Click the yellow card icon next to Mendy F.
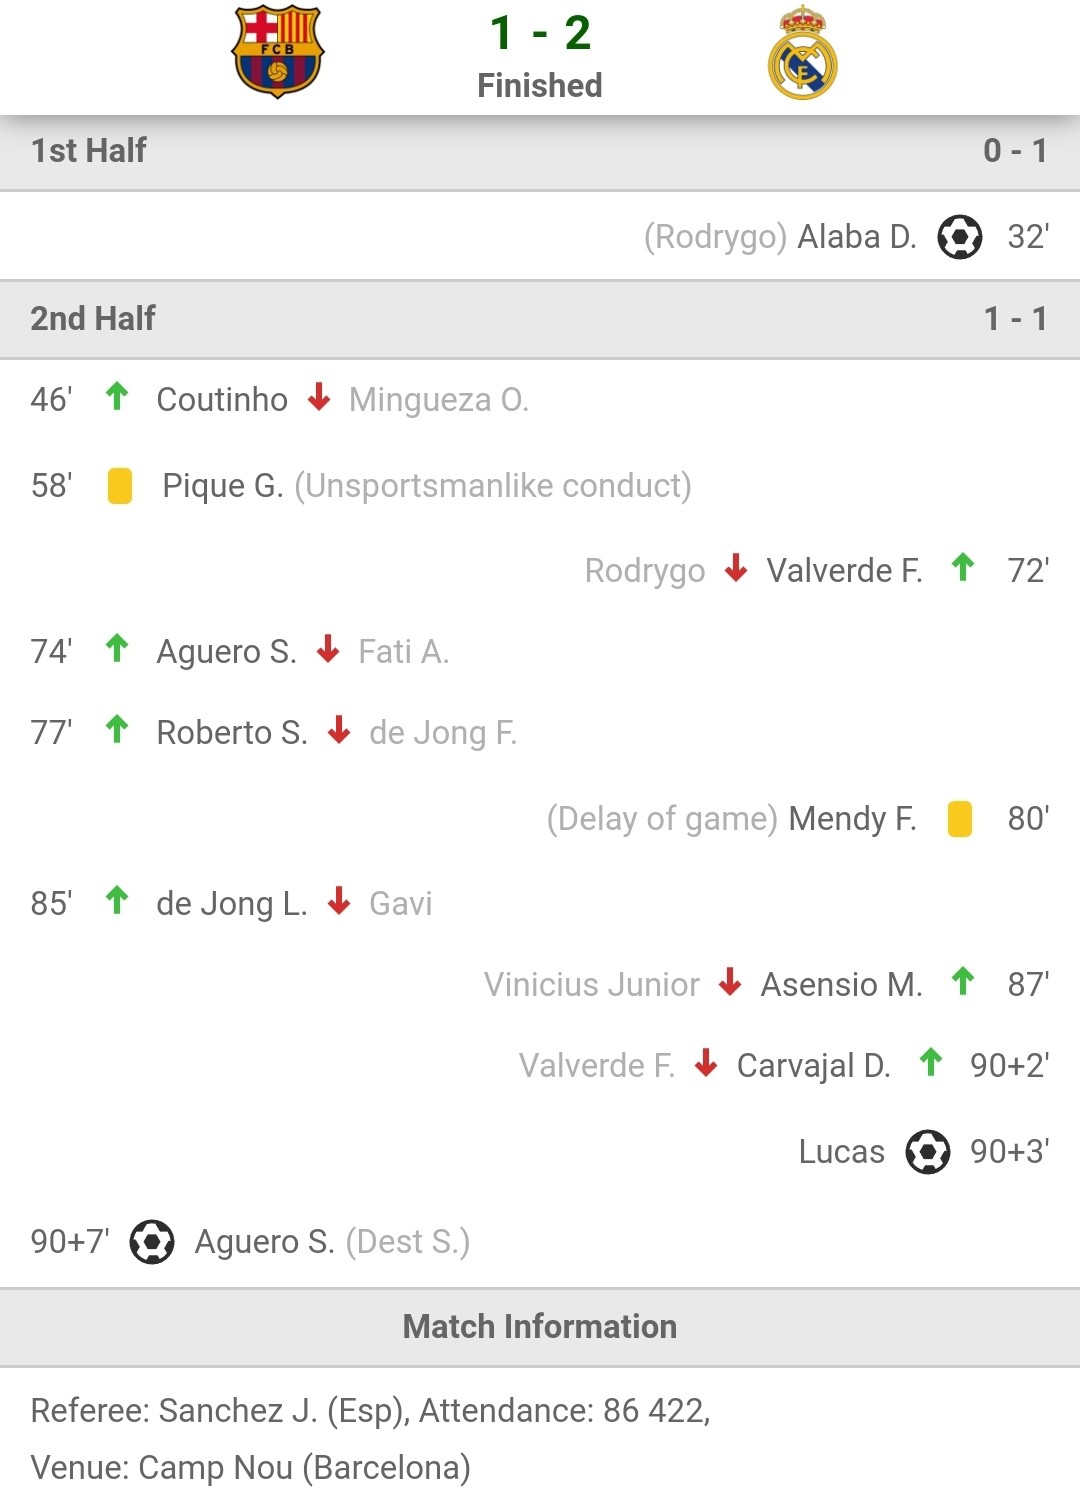 (960, 818)
